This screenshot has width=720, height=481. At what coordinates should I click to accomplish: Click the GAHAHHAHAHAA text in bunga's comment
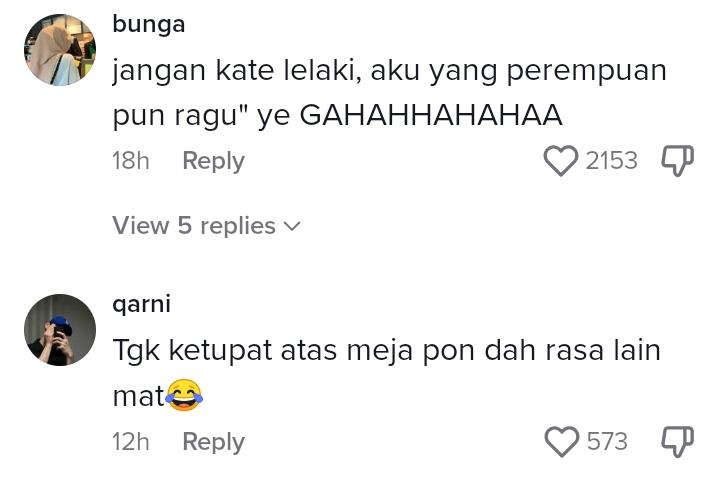(431, 116)
